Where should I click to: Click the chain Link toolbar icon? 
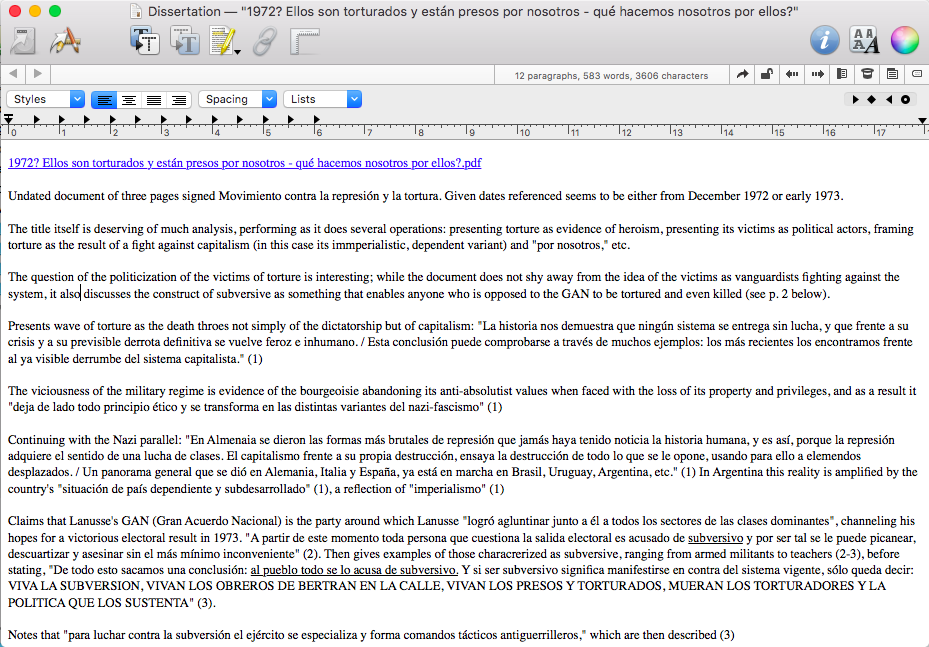pos(265,41)
